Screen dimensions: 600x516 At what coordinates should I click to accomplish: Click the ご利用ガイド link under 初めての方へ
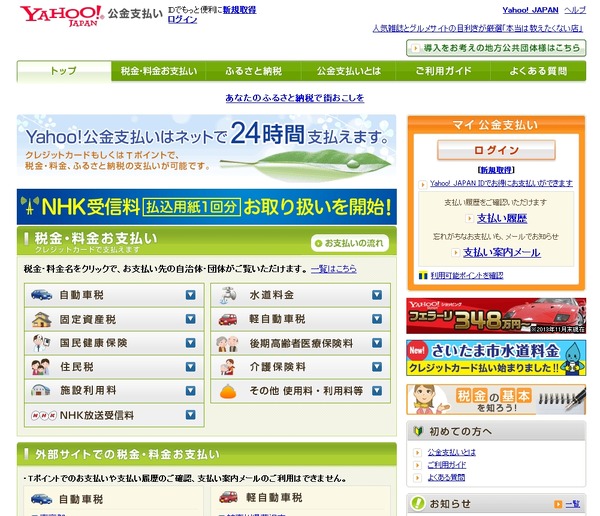click(447, 465)
